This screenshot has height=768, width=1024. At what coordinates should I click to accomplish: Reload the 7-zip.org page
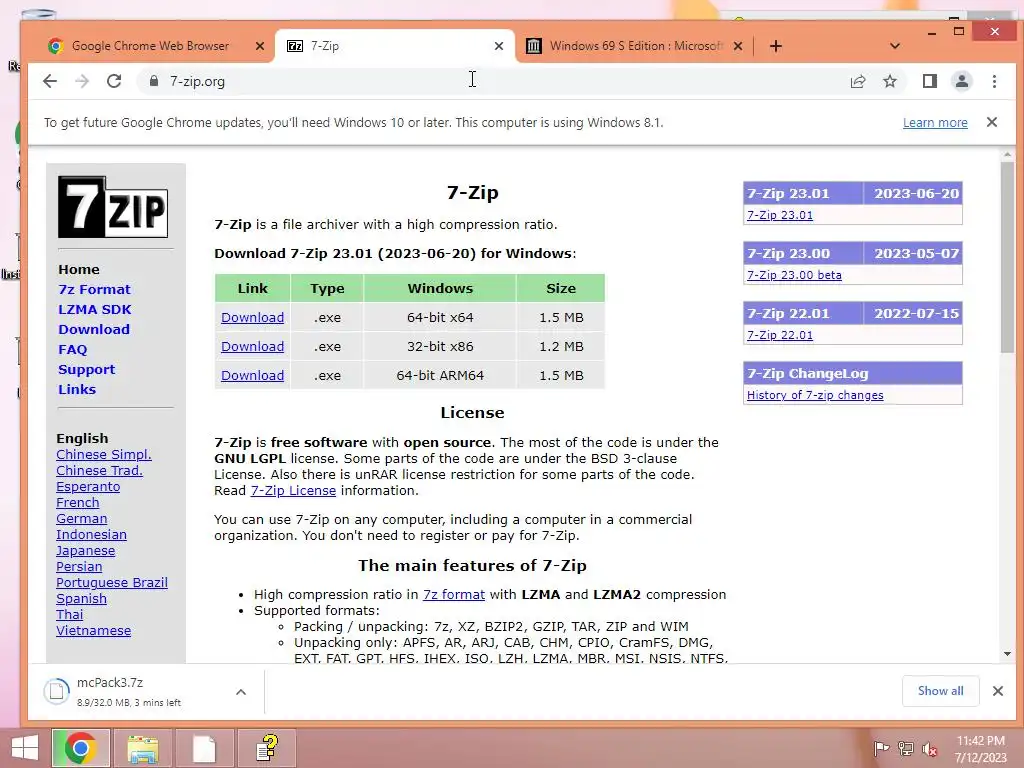(114, 81)
